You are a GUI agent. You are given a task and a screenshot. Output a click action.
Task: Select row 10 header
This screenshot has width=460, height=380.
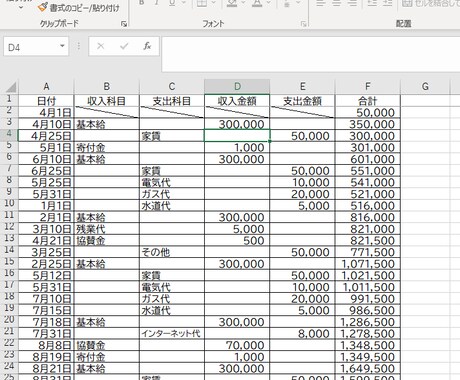tap(9, 204)
